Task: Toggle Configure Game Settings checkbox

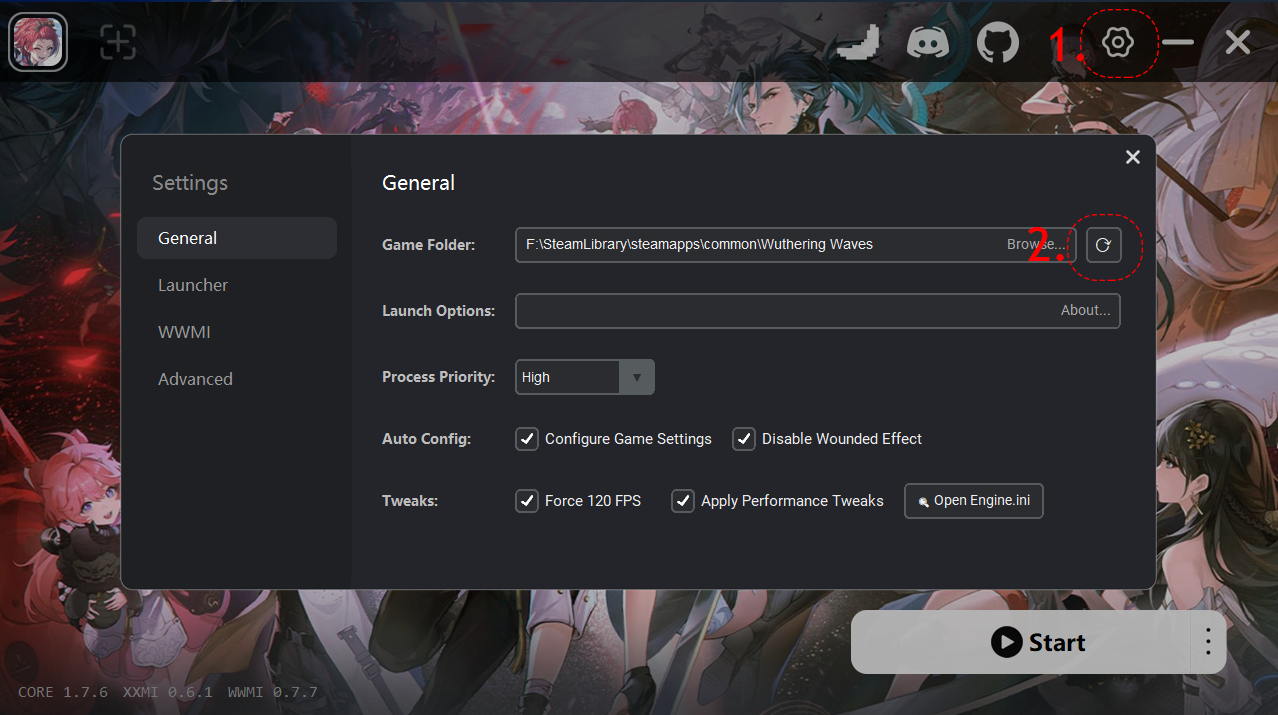Action: coord(527,439)
